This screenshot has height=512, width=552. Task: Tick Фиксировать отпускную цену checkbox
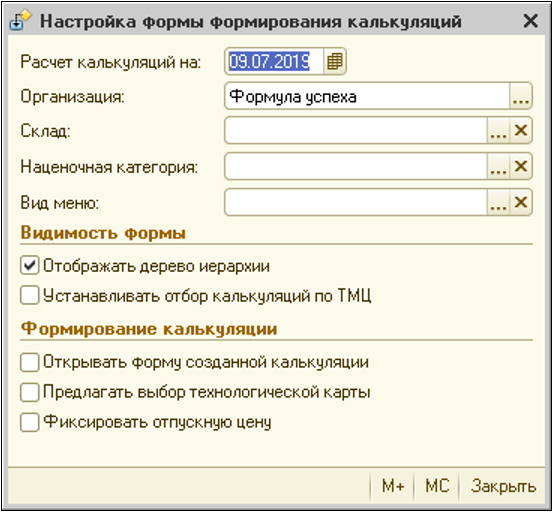pyautogui.click(x=30, y=422)
